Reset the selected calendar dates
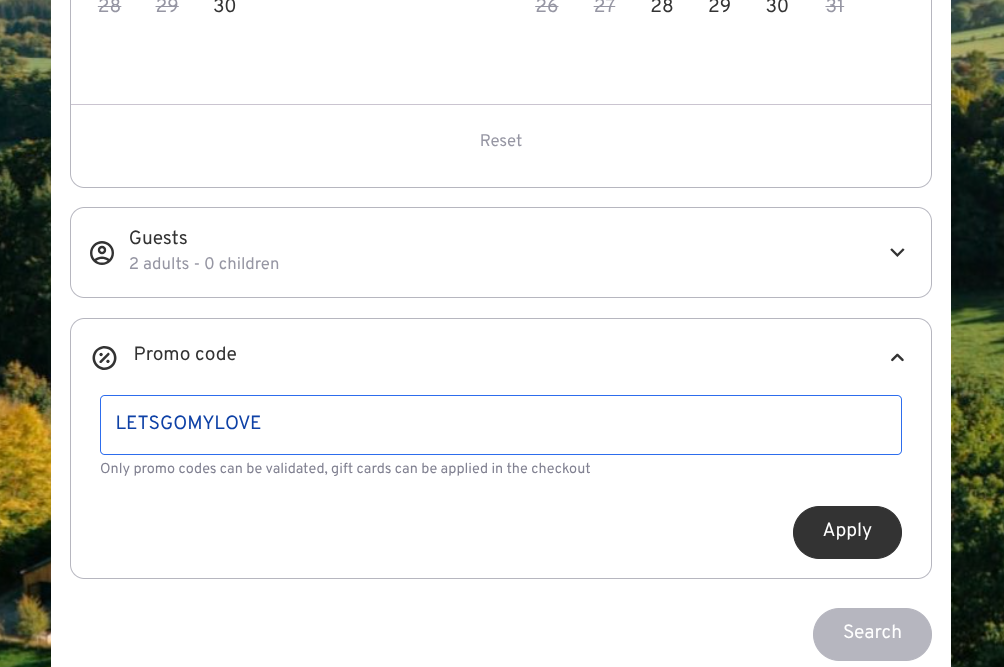Image resolution: width=1004 pixels, height=667 pixels. 500,141
